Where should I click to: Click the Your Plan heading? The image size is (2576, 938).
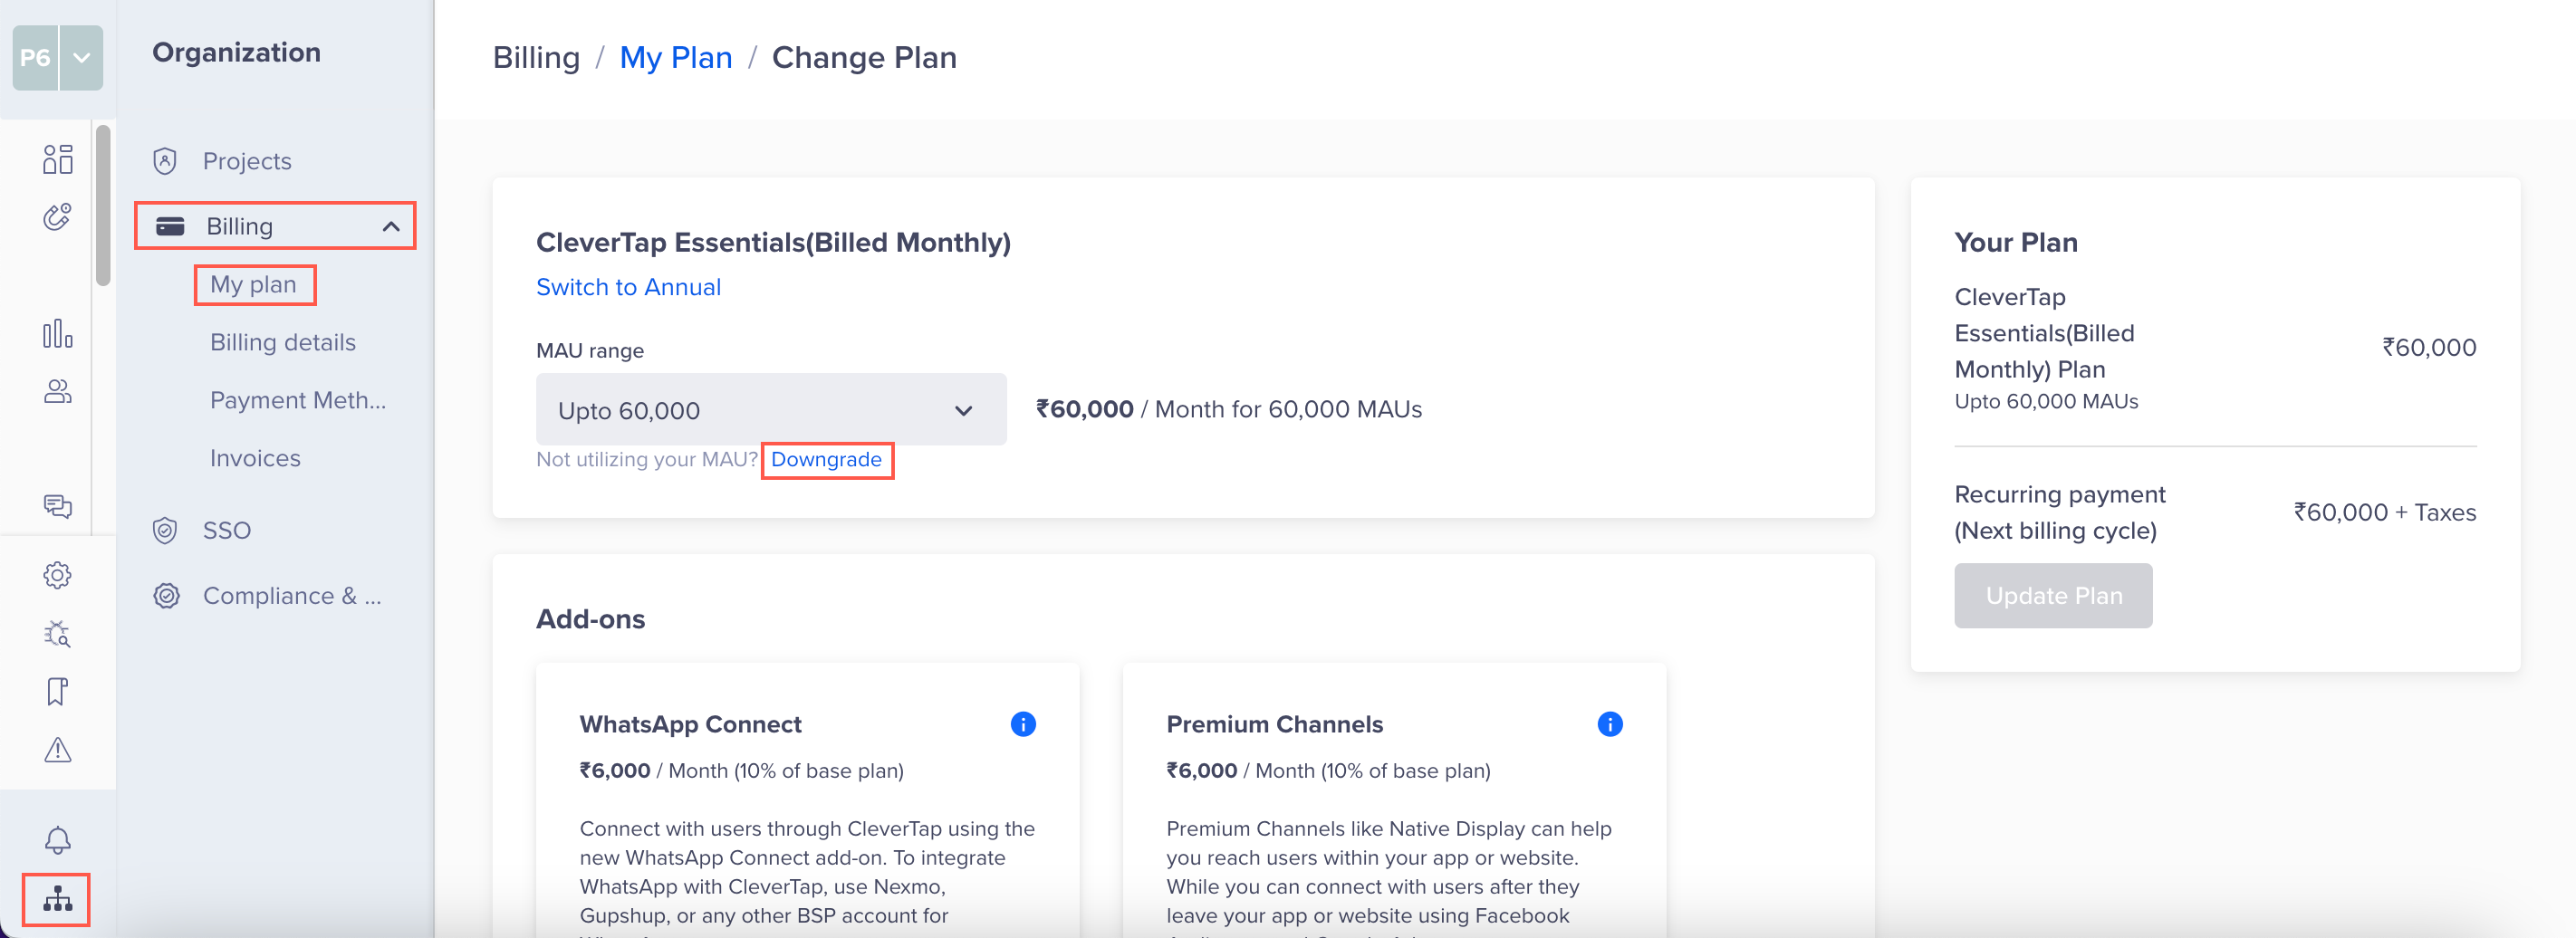[2016, 243]
